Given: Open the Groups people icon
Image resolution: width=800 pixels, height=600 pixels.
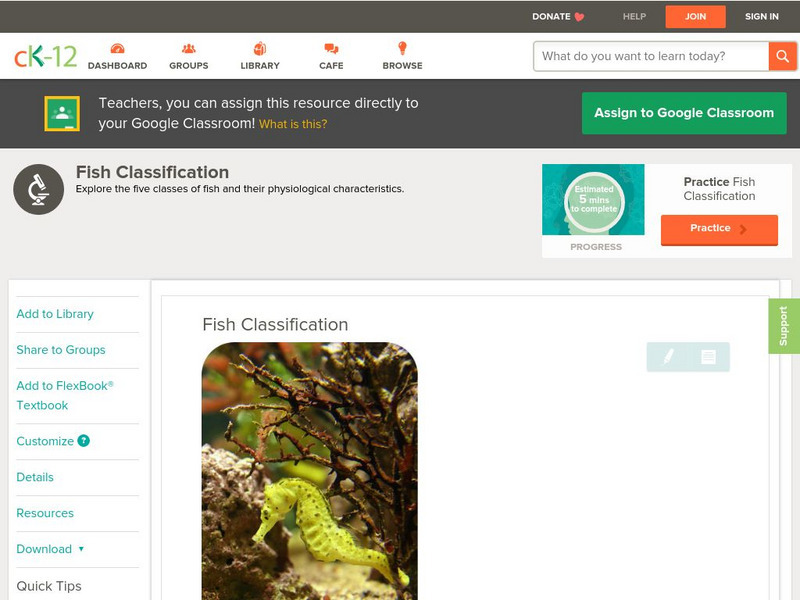Looking at the screenshot, I should 189,48.
